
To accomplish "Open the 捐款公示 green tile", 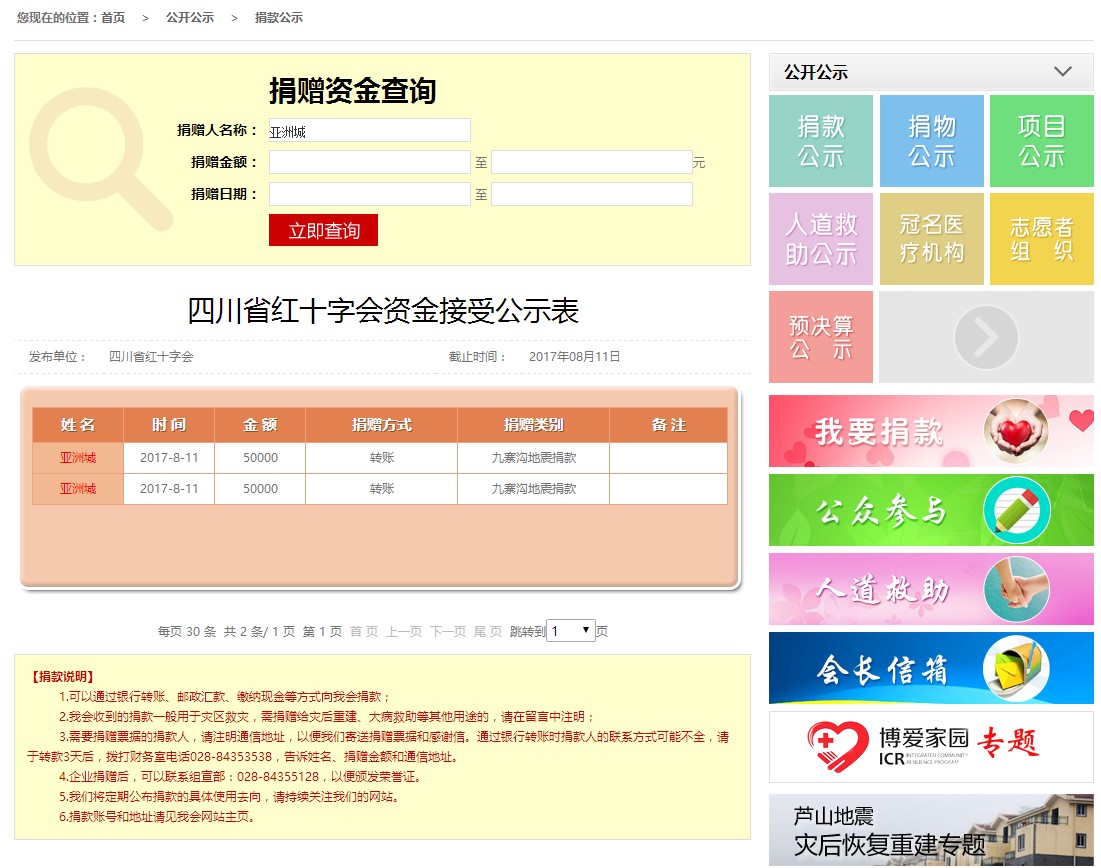I will click(820, 141).
